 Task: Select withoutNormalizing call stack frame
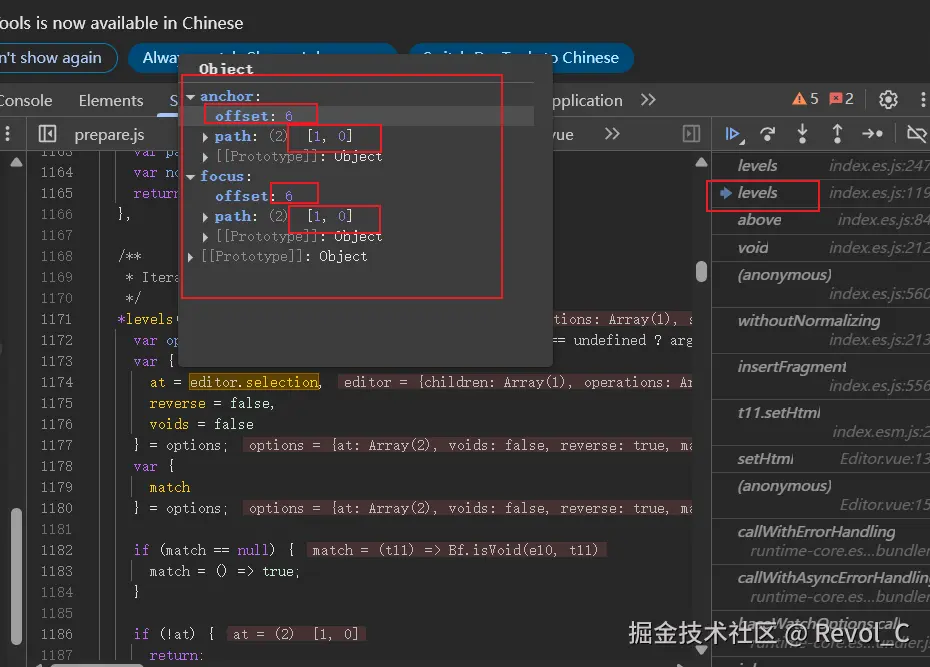point(821,330)
